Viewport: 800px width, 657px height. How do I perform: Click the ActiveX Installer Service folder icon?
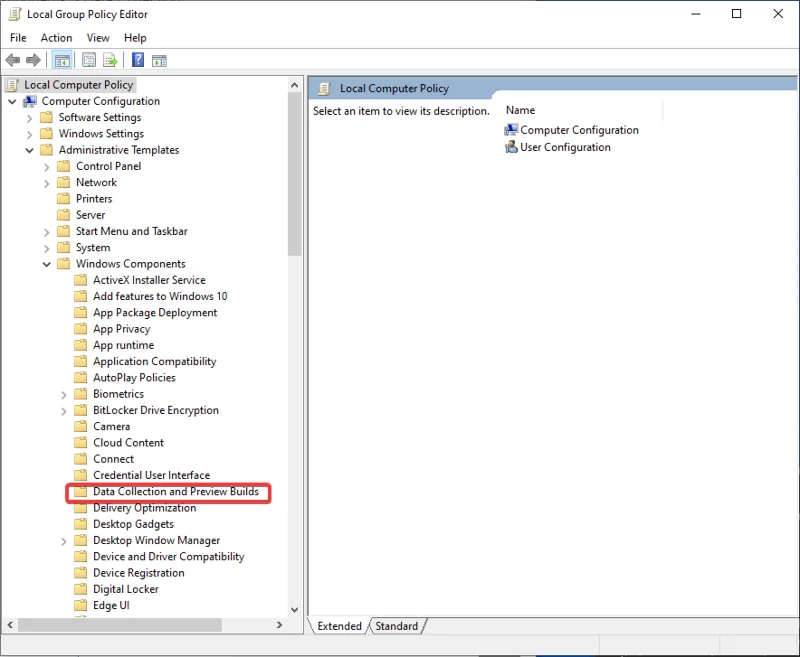(81, 280)
